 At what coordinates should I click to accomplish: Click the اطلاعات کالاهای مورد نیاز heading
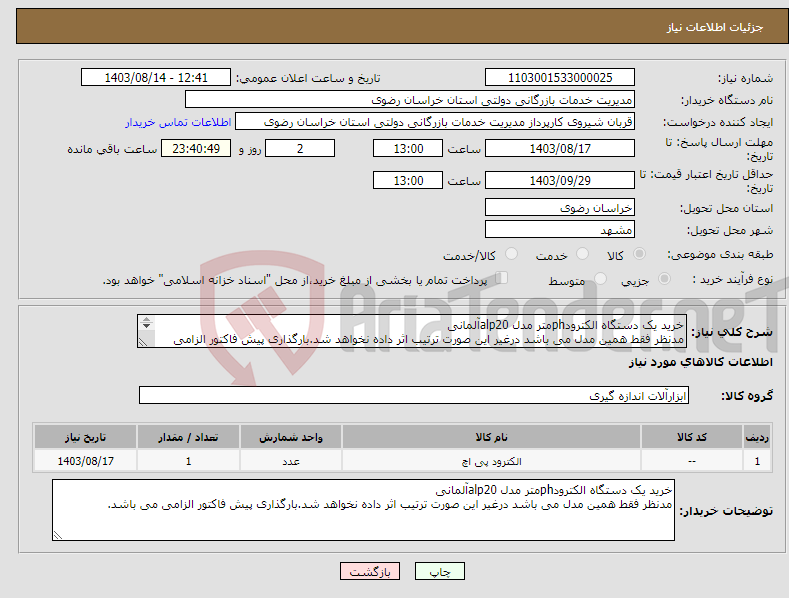point(700,362)
